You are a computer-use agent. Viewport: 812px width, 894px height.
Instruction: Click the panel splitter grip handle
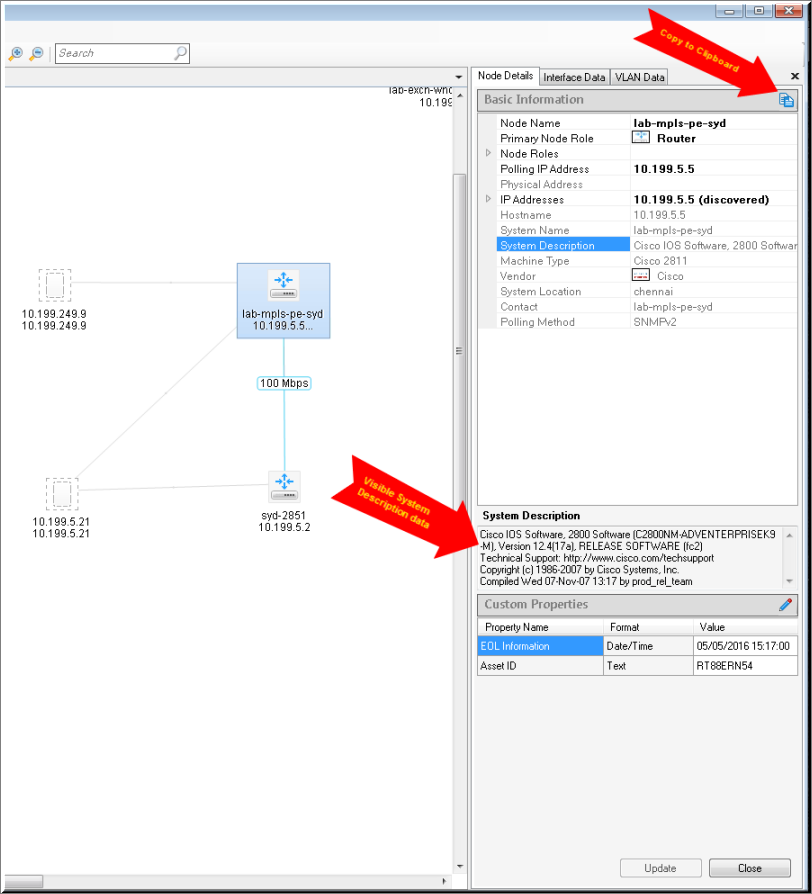(x=459, y=351)
